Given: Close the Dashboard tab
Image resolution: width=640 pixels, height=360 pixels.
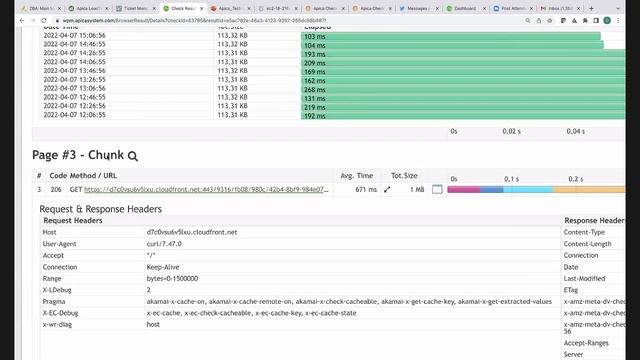Looking at the screenshot, I should tap(484, 8).
